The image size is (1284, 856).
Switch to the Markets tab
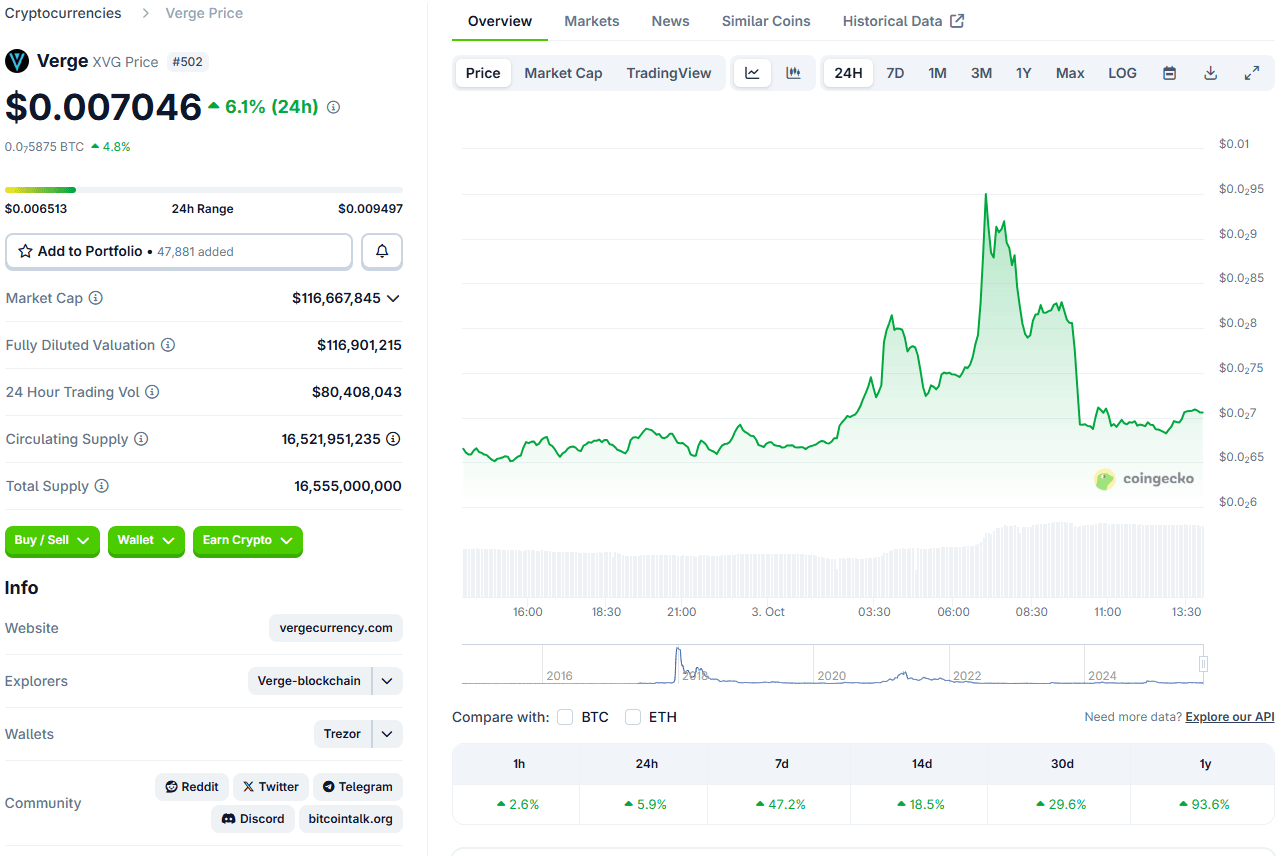[591, 21]
